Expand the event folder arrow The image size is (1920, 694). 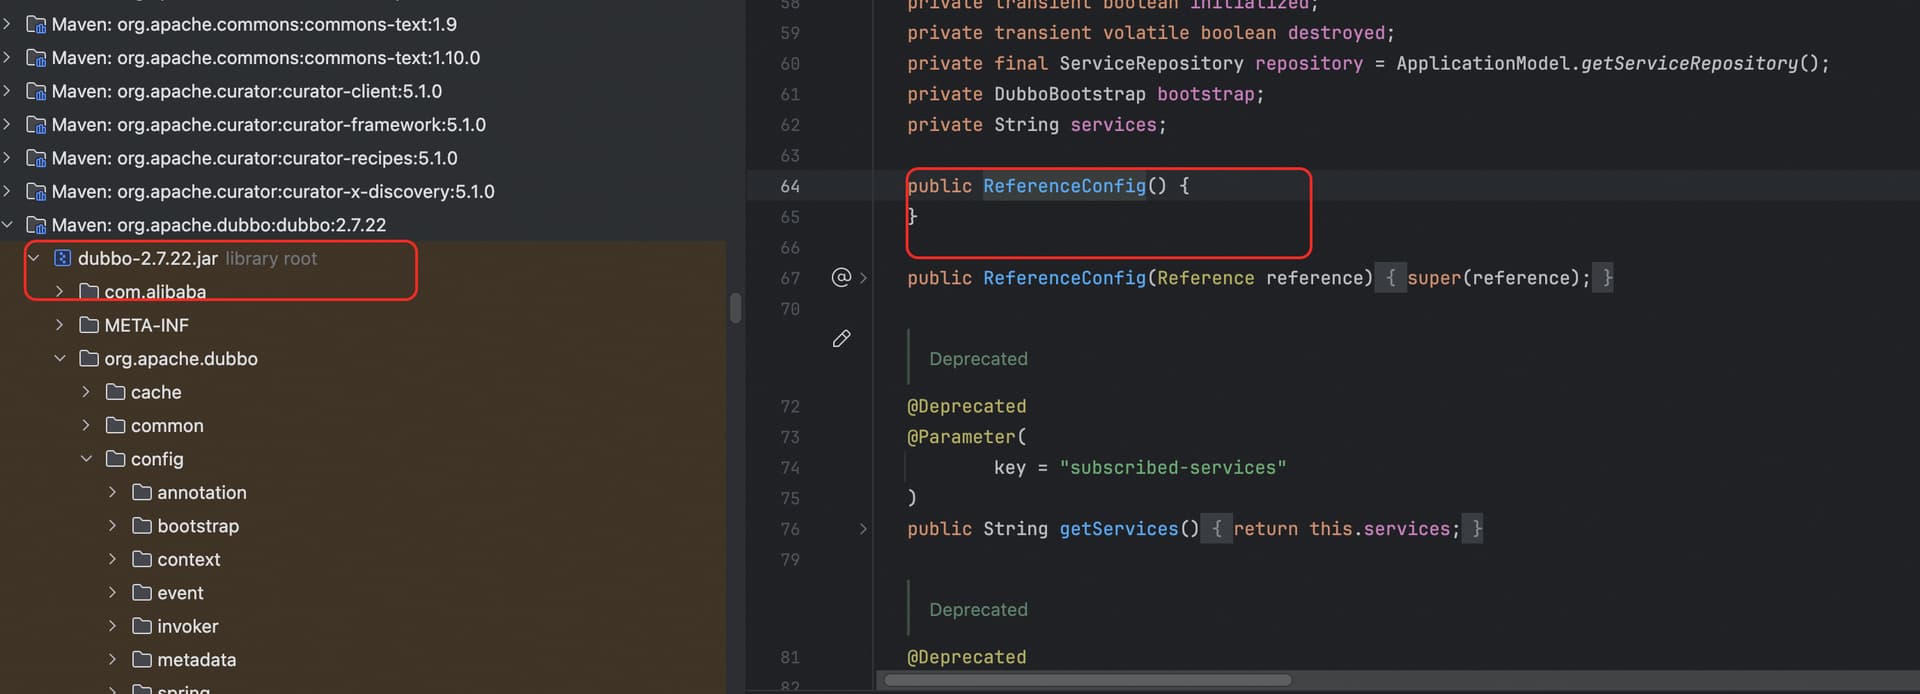112,593
